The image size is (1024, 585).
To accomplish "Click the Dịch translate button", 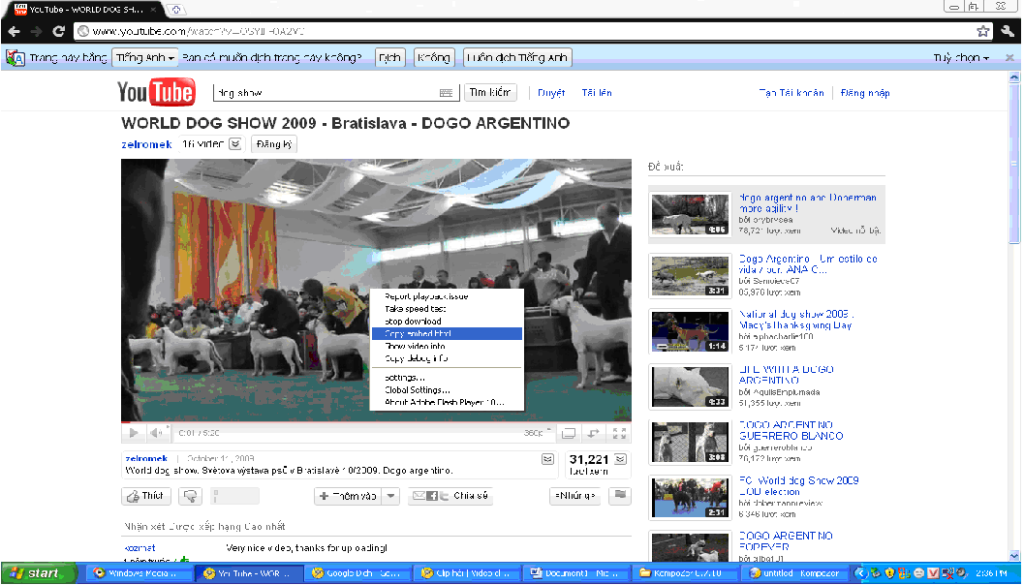I will pos(390,58).
